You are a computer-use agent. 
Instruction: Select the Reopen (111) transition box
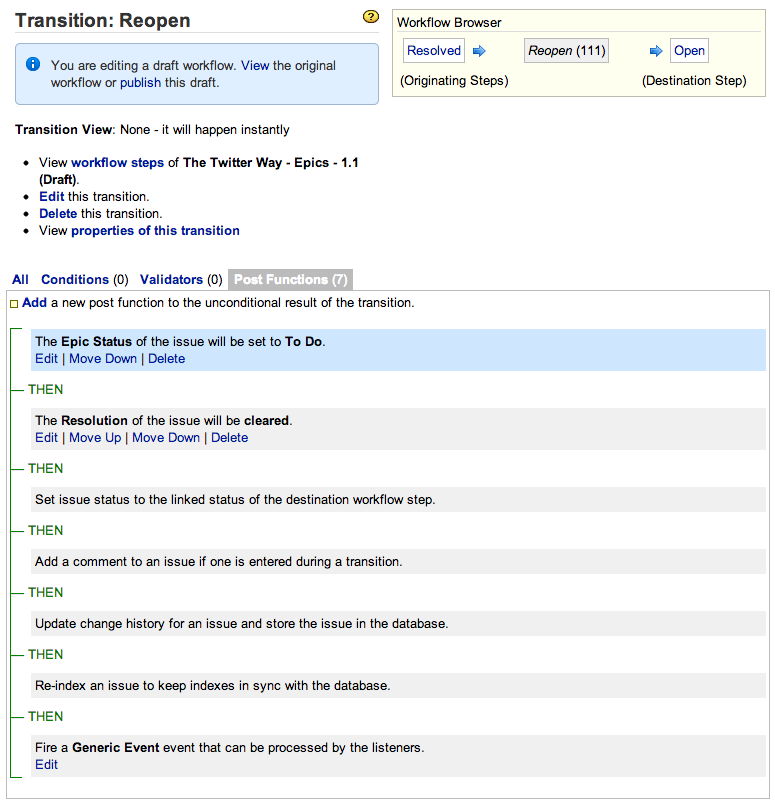coord(566,51)
